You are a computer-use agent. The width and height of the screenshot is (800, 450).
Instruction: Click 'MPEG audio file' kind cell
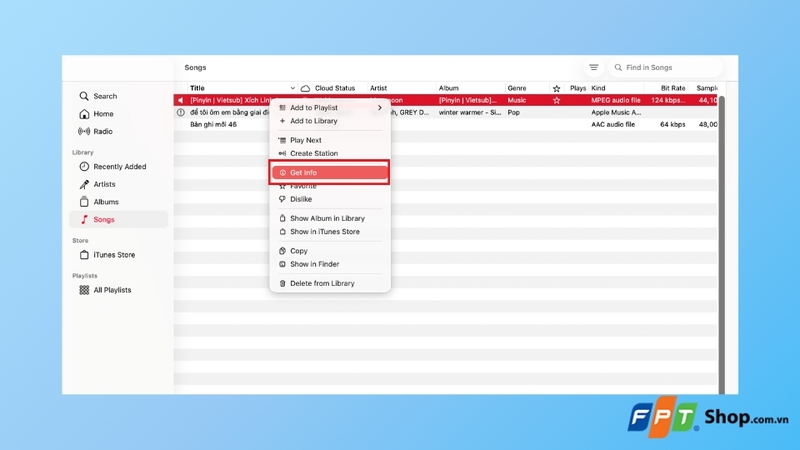click(615, 100)
